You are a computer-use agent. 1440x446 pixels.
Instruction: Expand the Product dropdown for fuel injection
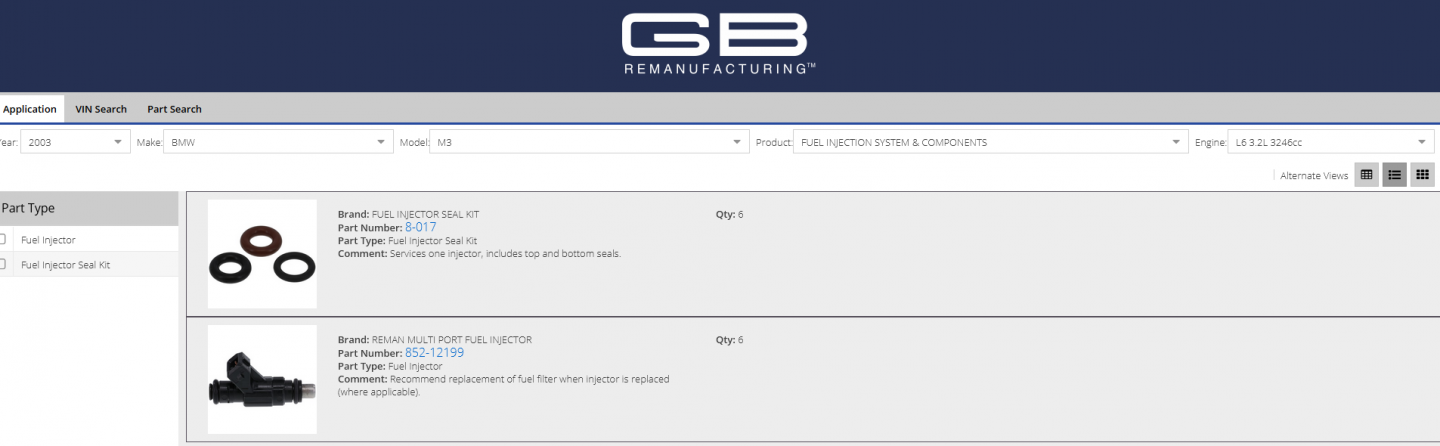pos(990,142)
